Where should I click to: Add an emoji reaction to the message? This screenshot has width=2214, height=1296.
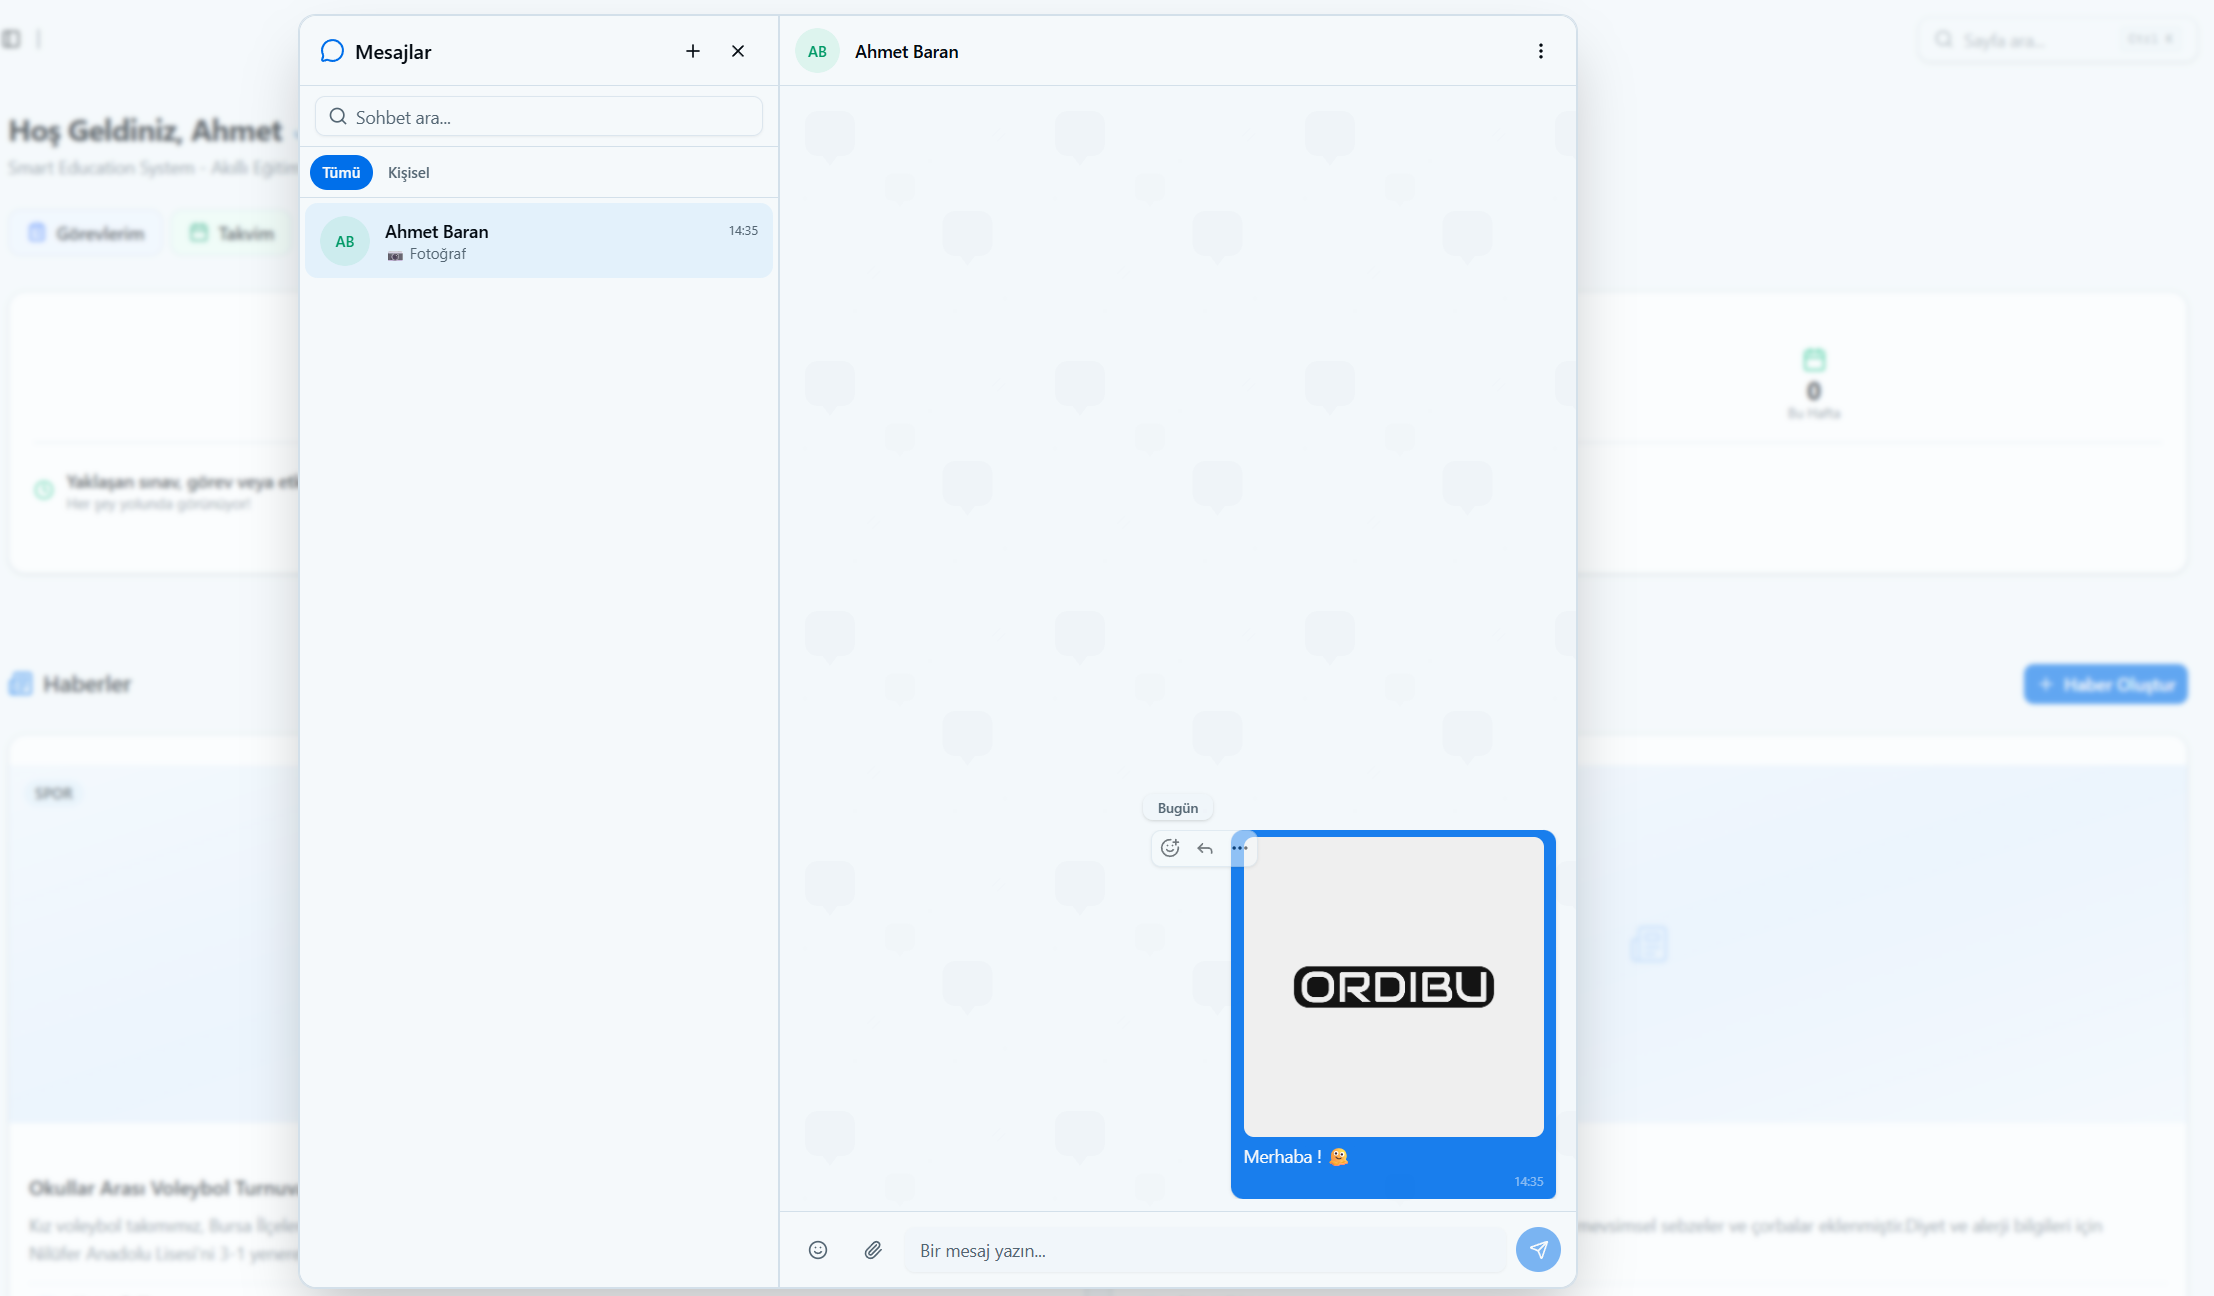point(1170,848)
